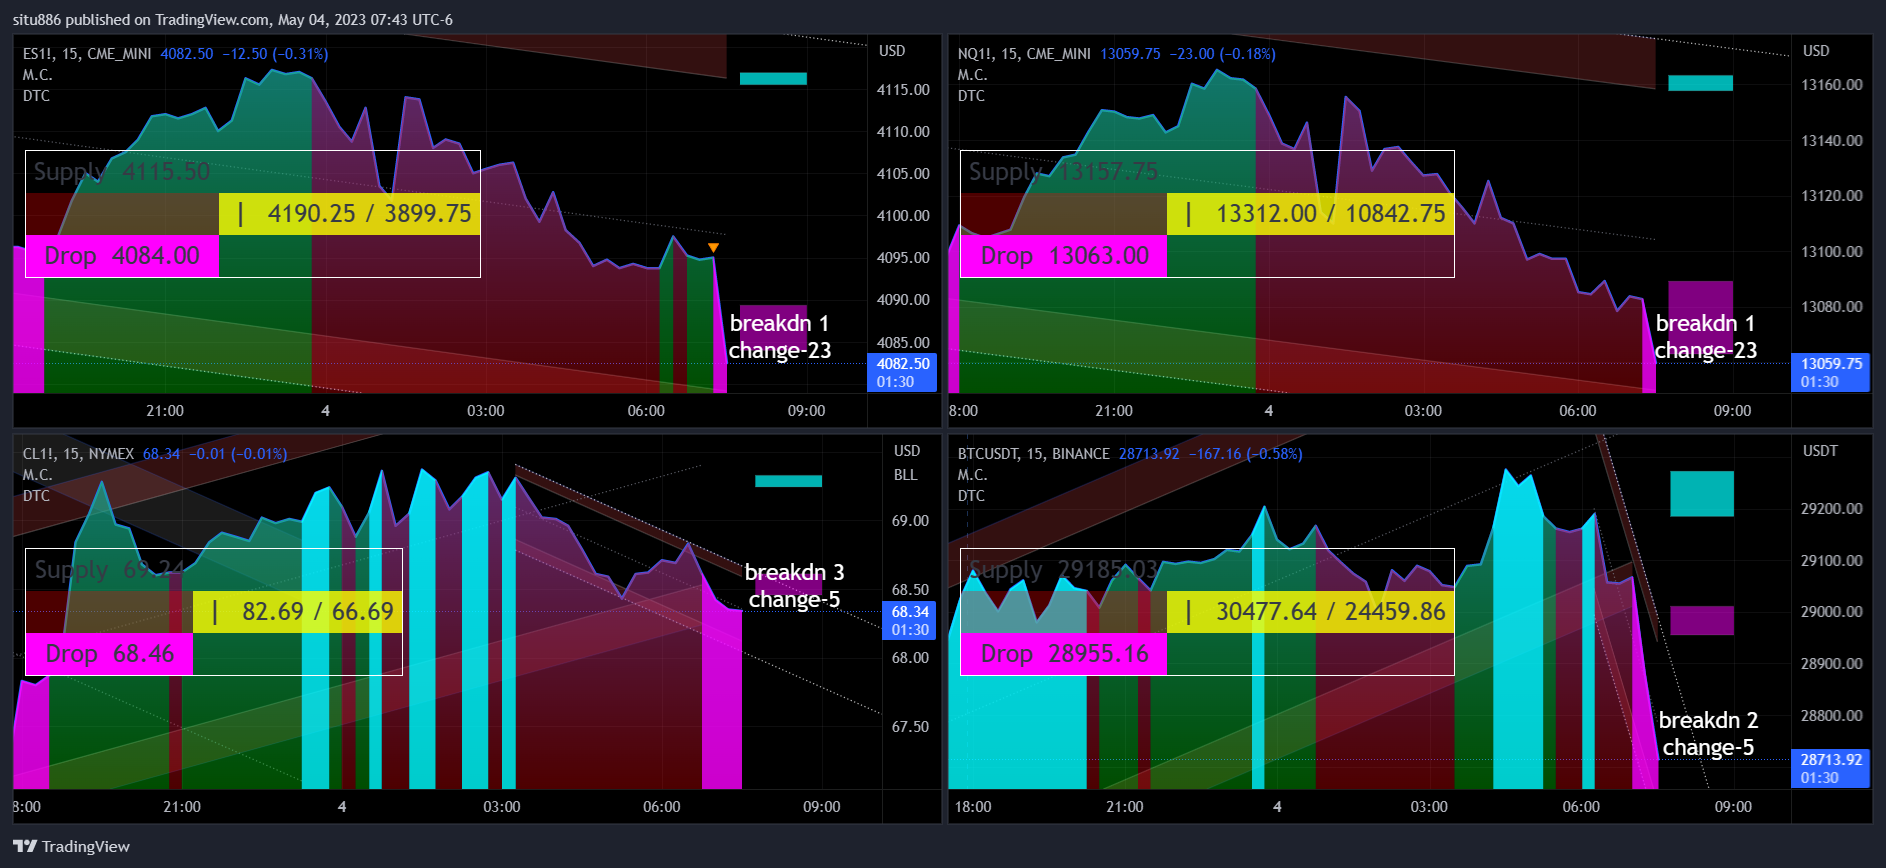Open the ES1!, 15, CME_MINI symbol title
Screen dimensions: 1886x868
87,54
